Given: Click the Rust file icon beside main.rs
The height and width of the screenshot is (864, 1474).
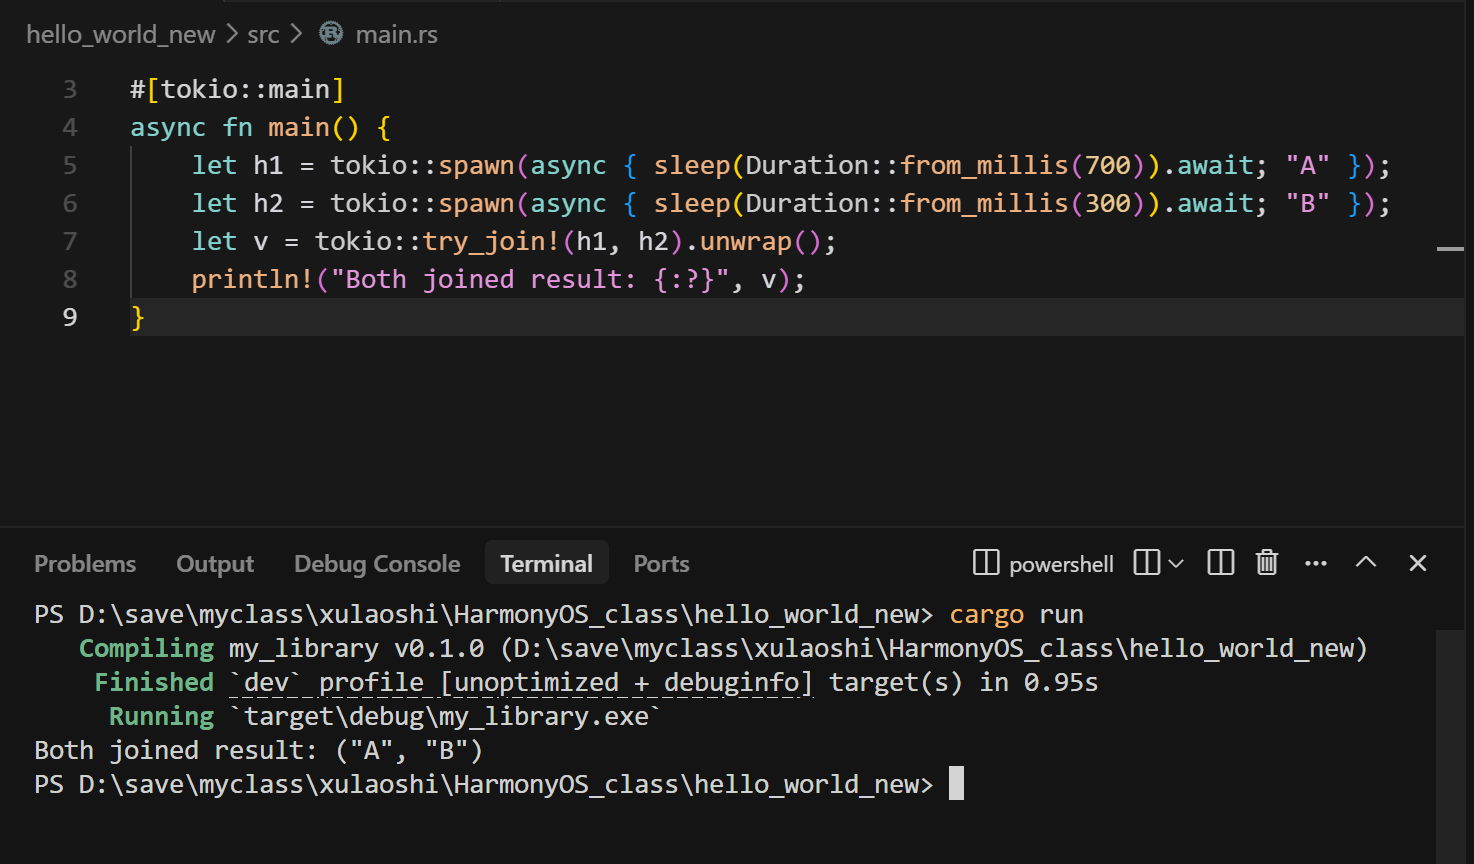Looking at the screenshot, I should (330, 33).
